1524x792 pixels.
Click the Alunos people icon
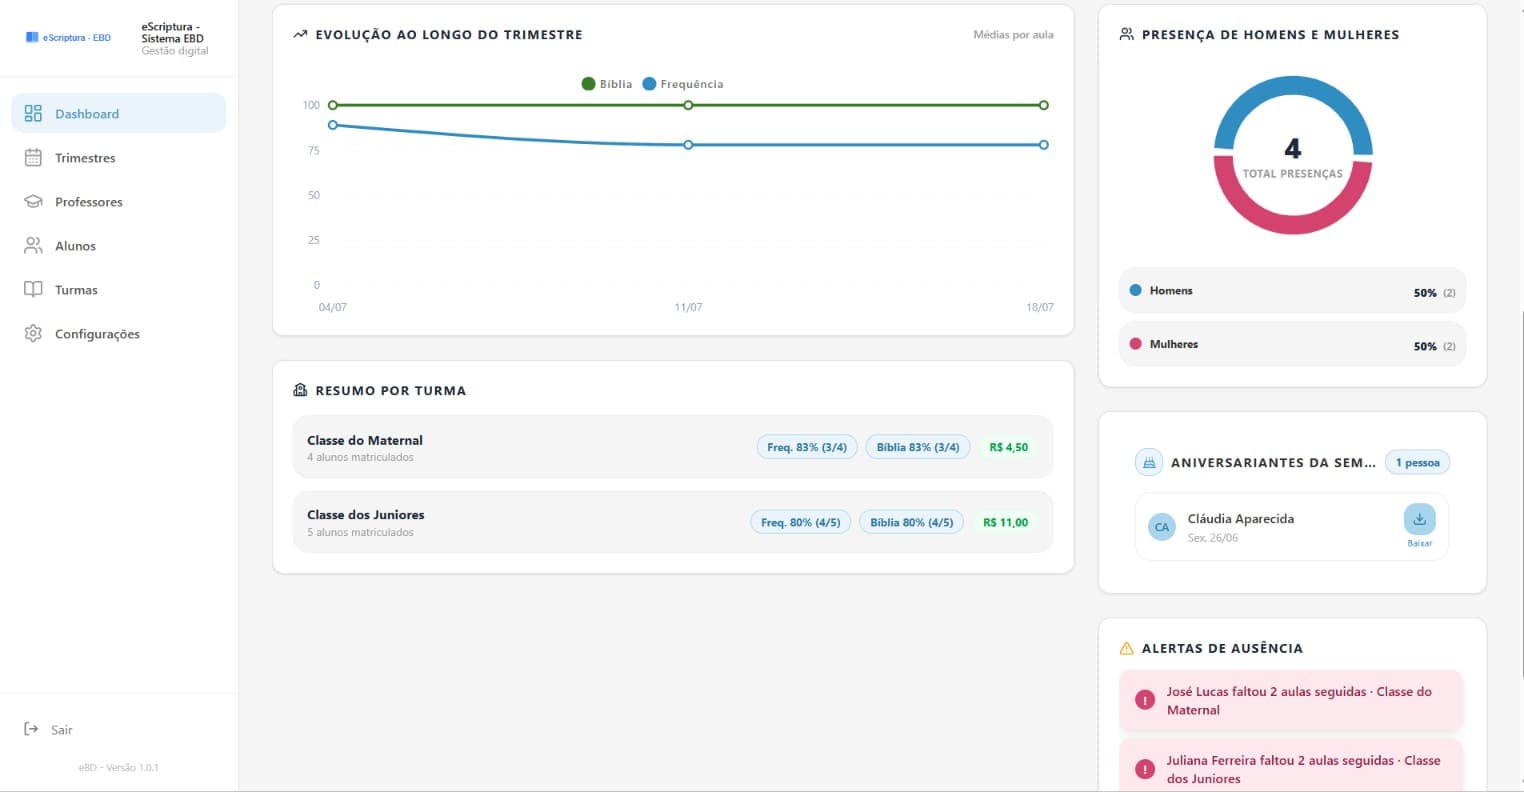[x=33, y=245]
